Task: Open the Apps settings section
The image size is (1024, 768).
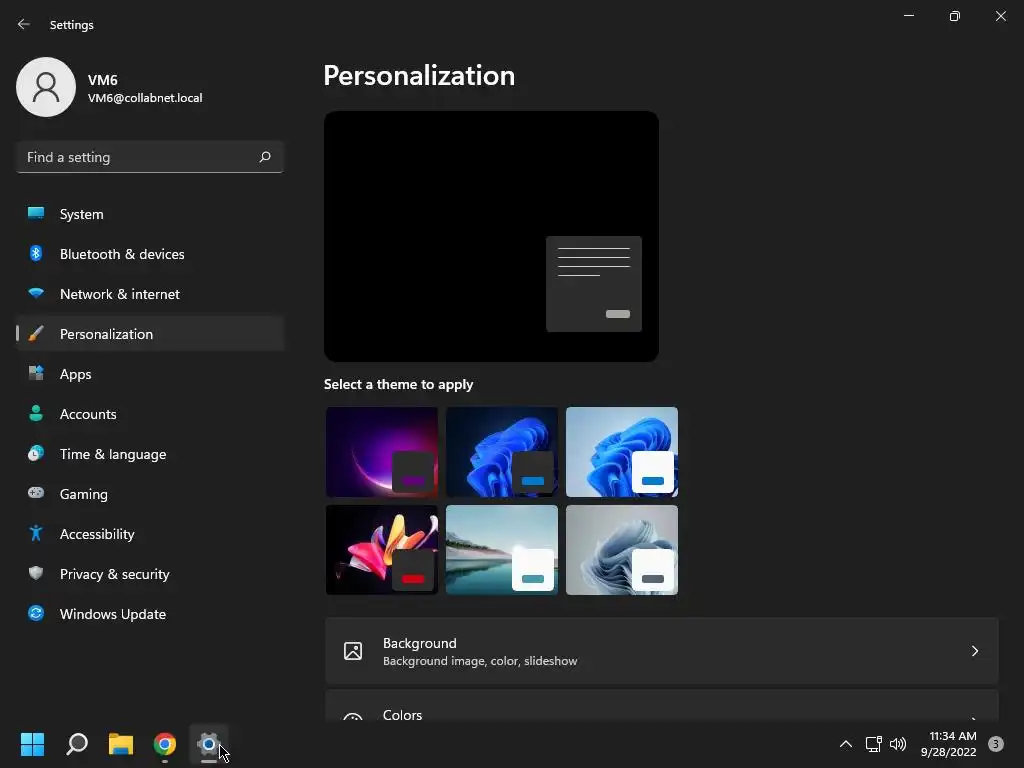Action: tap(150, 374)
